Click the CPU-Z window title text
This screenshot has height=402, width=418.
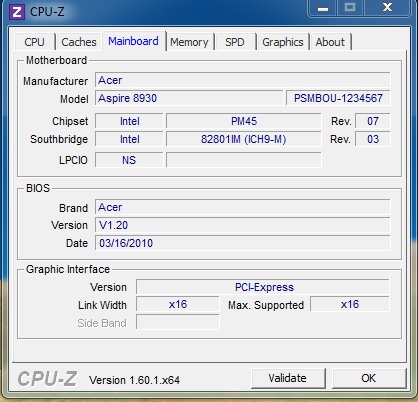click(x=47, y=12)
